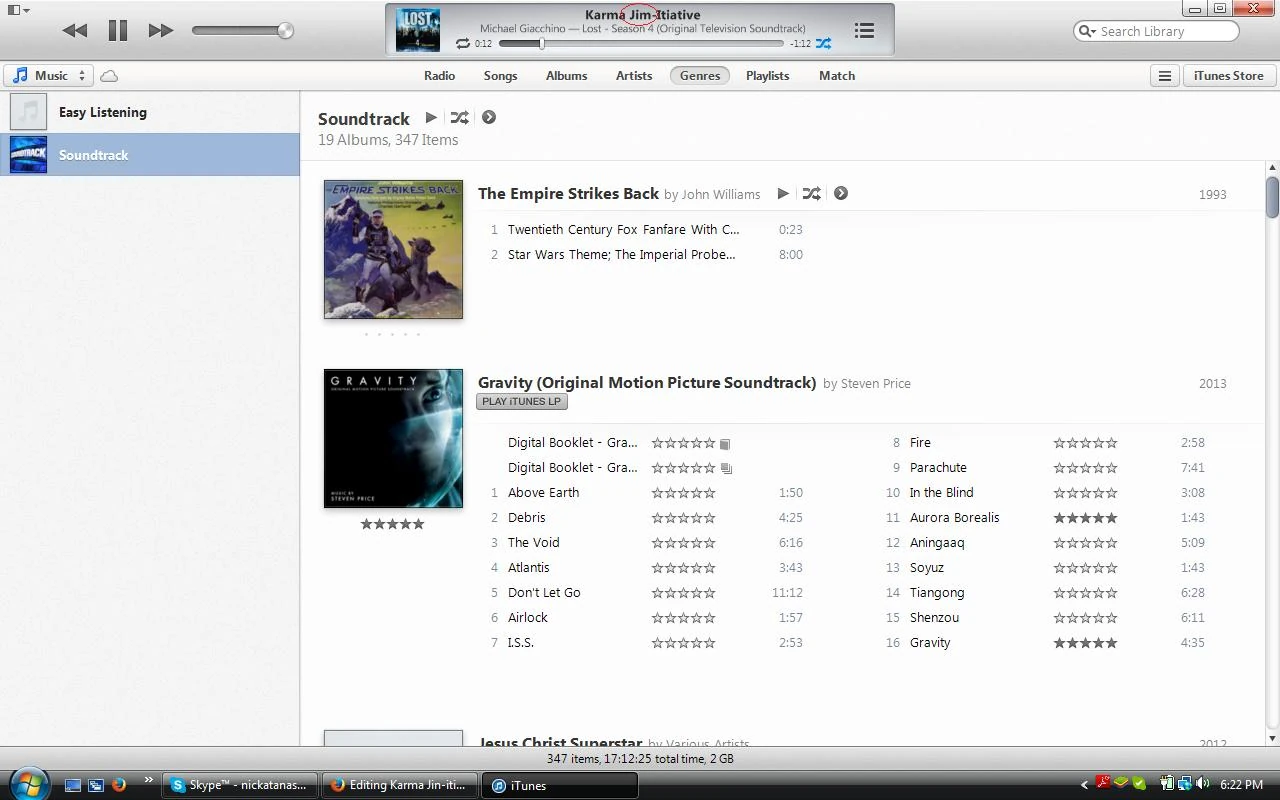Screen dimensions: 1280x800
Task: Switch to the Playlists tab
Action: click(x=767, y=76)
